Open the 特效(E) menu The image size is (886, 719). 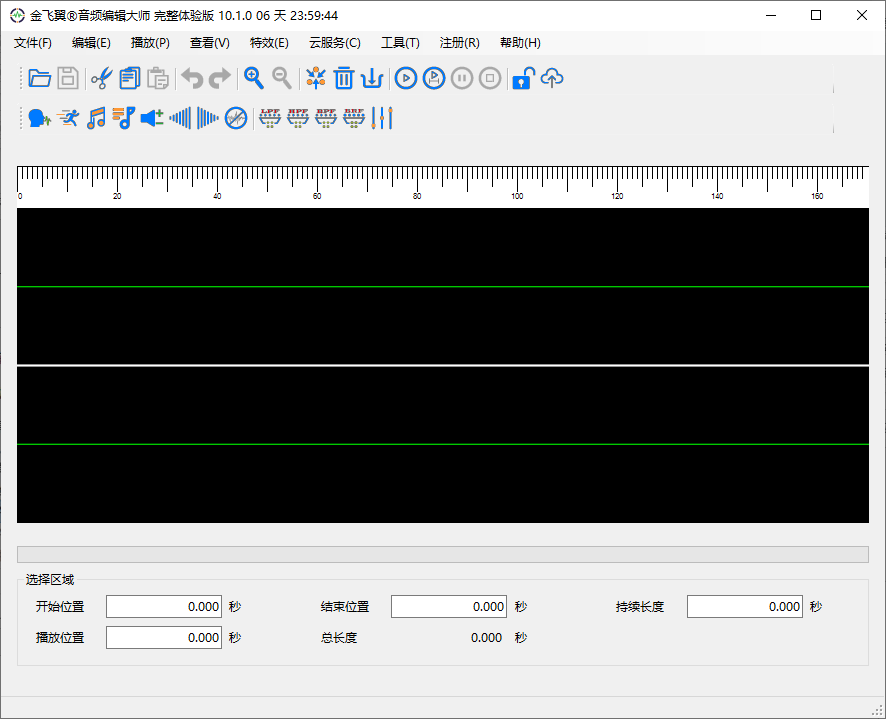tap(269, 43)
